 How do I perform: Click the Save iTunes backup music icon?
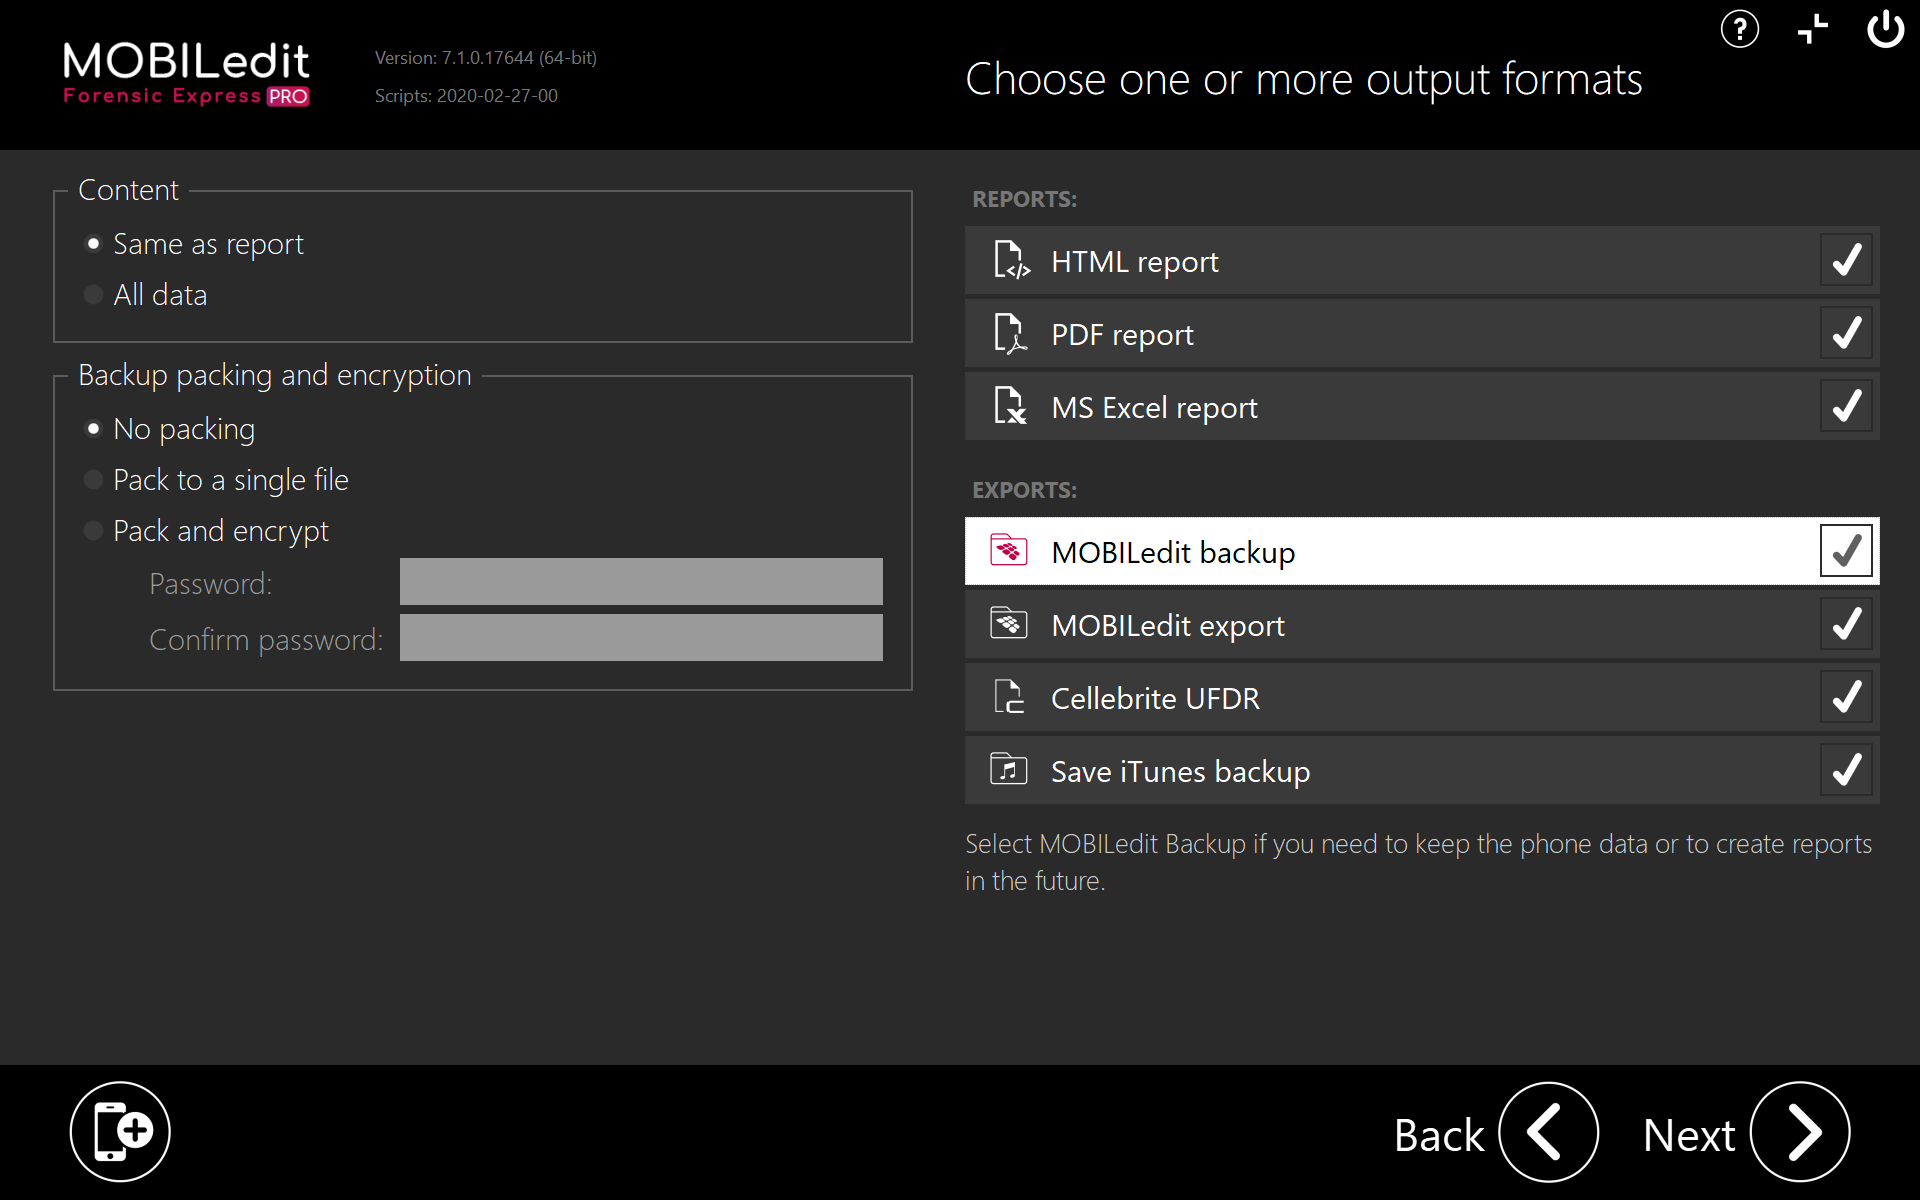(1008, 770)
